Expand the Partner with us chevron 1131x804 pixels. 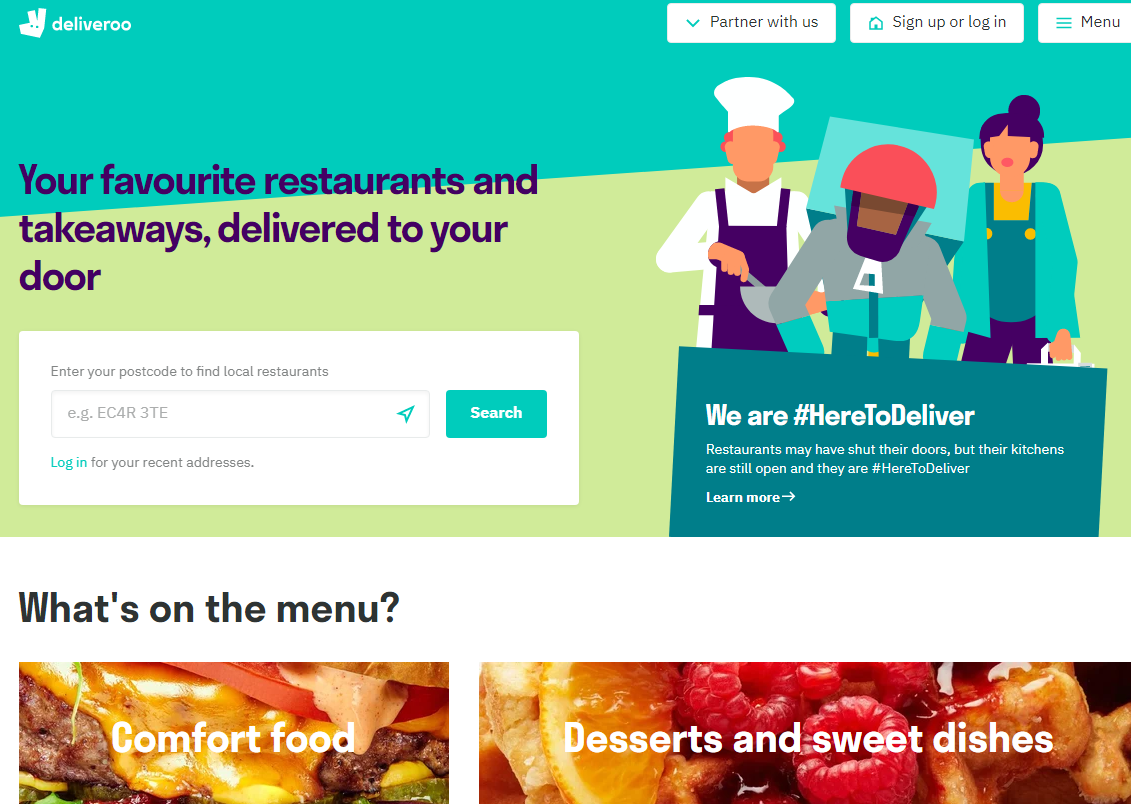coord(692,23)
